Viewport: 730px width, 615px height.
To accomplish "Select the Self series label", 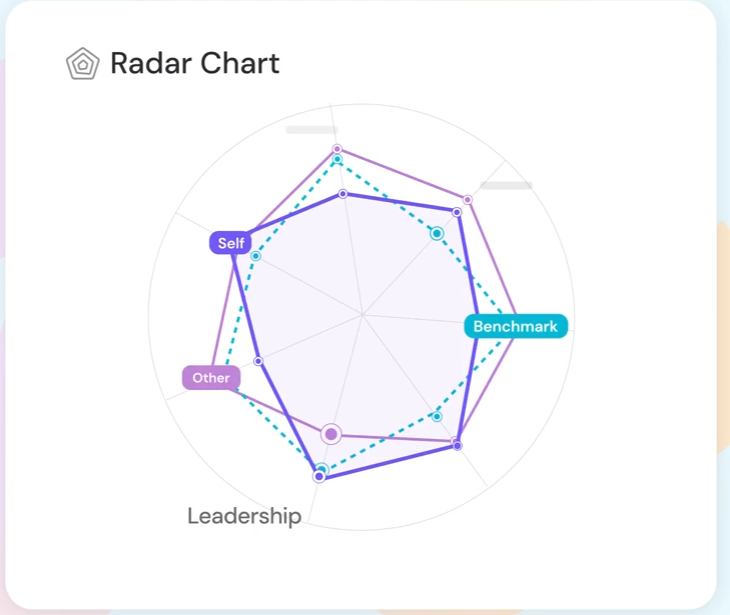I will pyautogui.click(x=230, y=243).
